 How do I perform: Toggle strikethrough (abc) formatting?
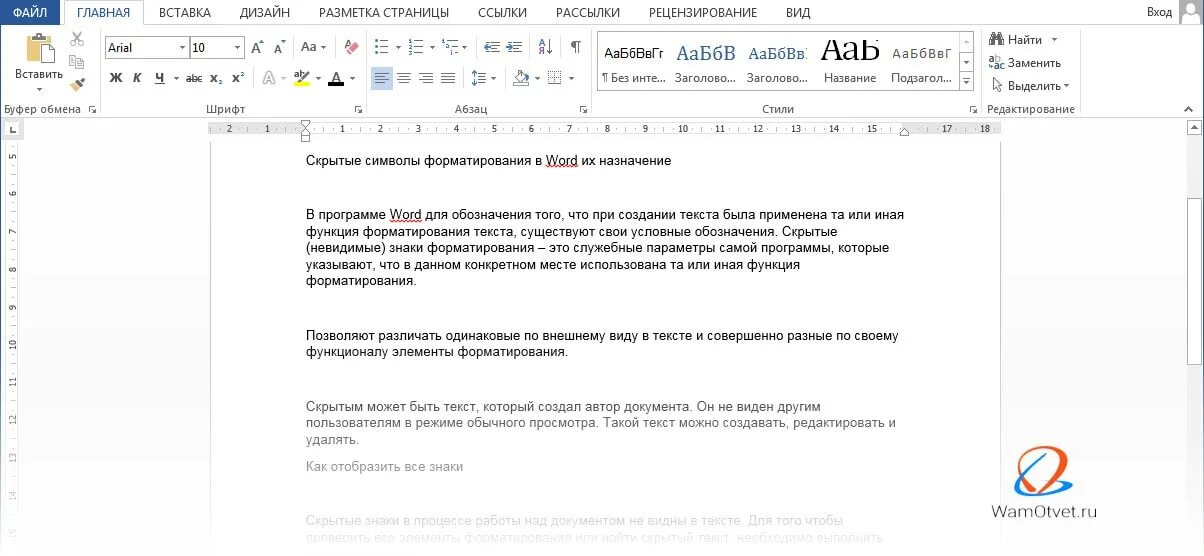[x=194, y=78]
